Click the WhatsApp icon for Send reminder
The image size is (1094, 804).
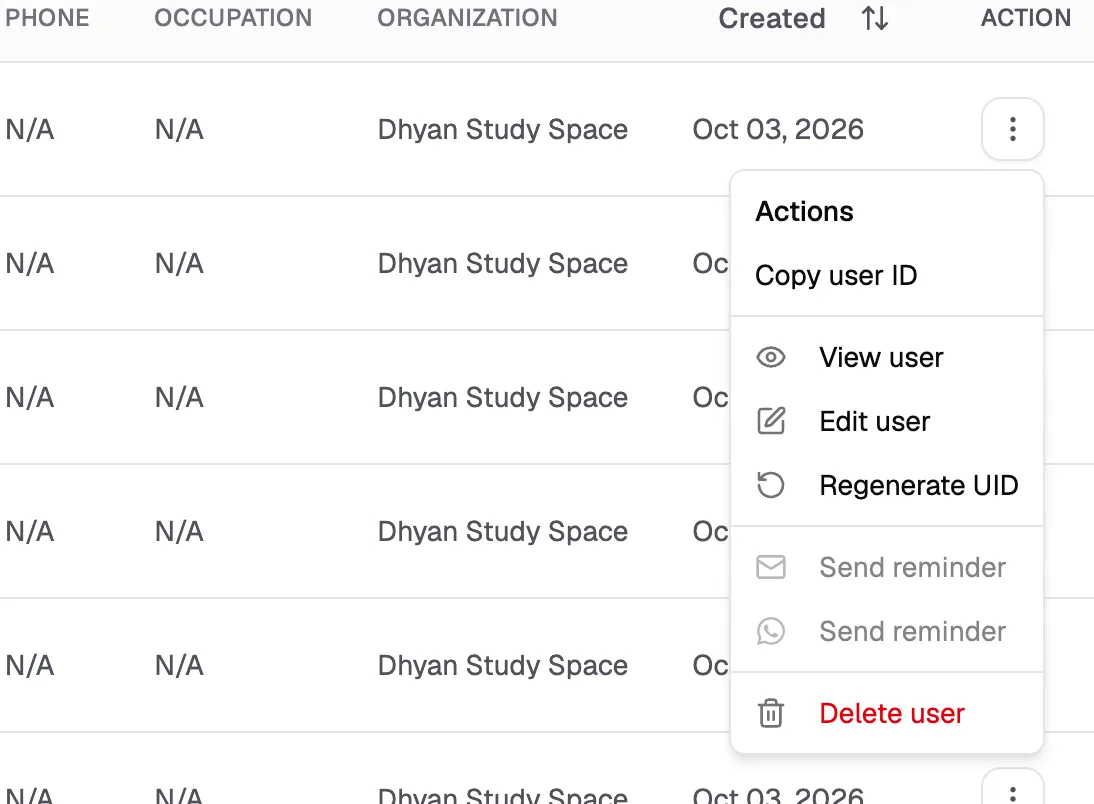pyautogui.click(x=770, y=632)
